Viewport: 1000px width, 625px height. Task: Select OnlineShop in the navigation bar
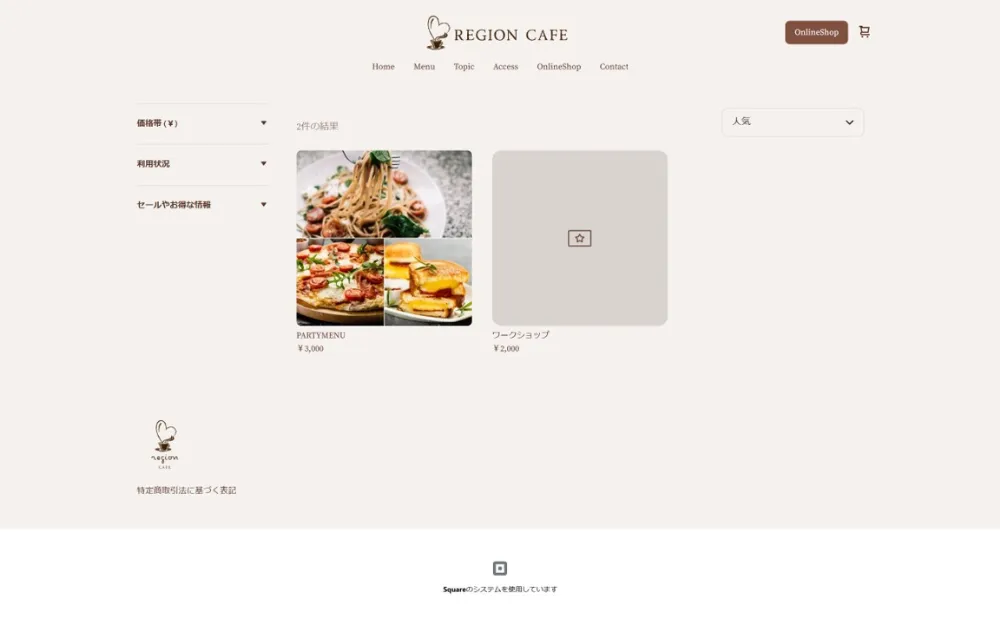[559, 66]
